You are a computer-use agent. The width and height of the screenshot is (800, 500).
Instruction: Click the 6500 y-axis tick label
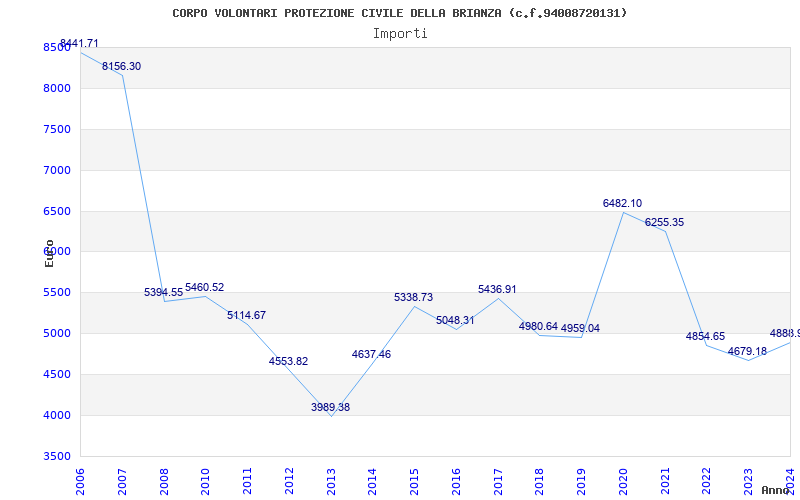coord(57,211)
